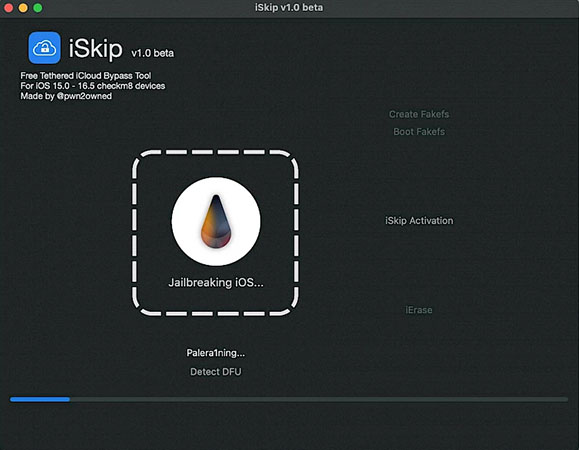Click the v1.0 beta version label
Image resolution: width=579 pixels, height=450 pixels.
(152, 53)
